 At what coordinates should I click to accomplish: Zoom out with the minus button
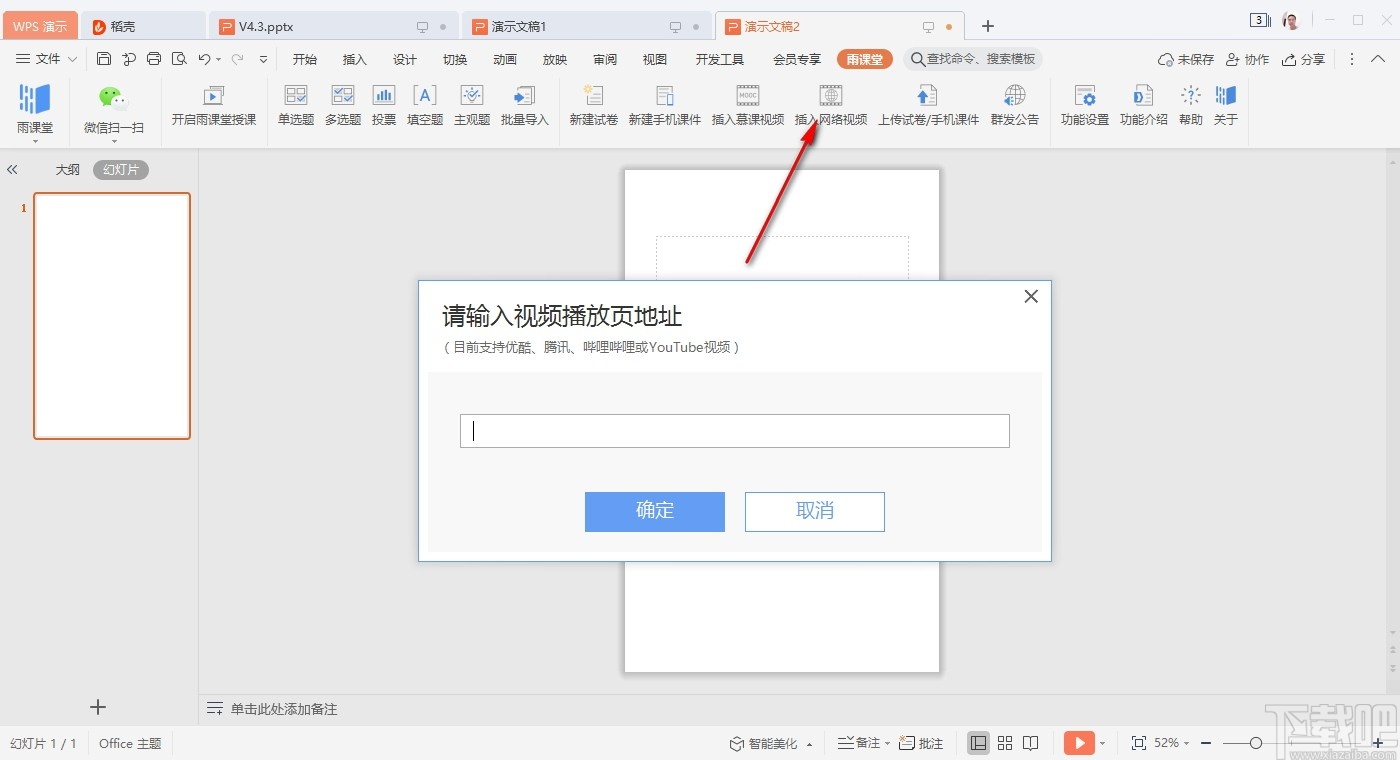[x=1206, y=743]
